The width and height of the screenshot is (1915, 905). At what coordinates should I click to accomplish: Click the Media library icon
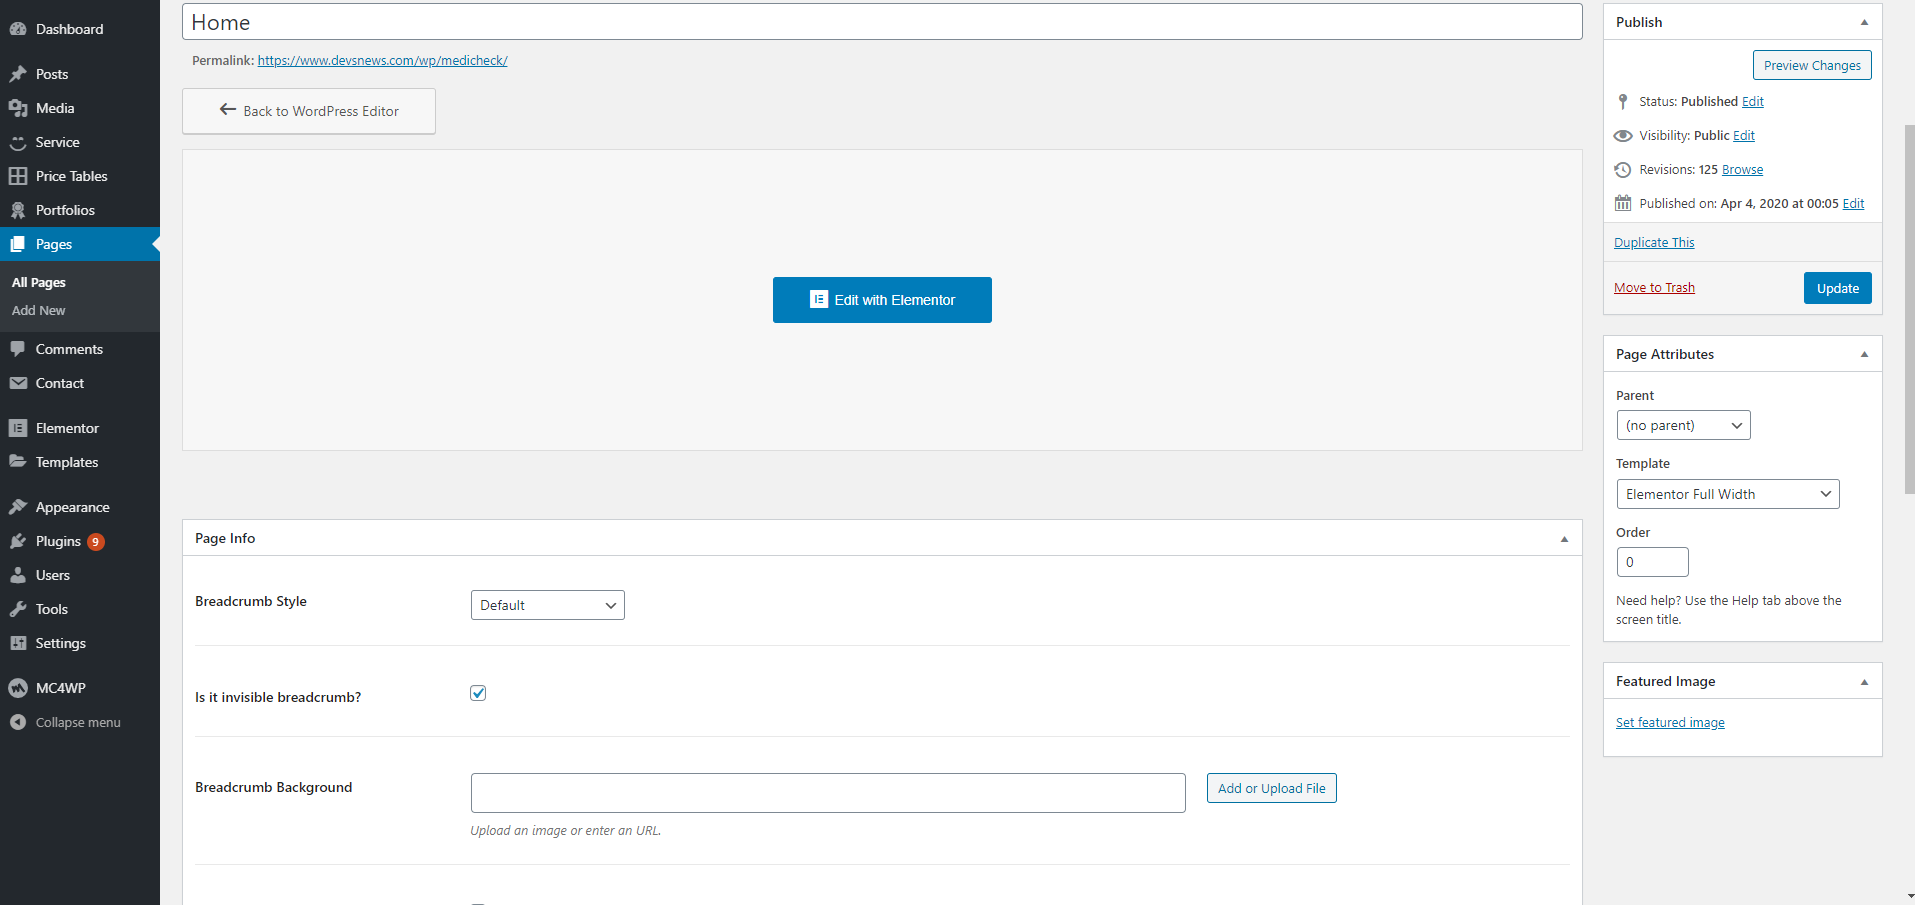[18, 108]
